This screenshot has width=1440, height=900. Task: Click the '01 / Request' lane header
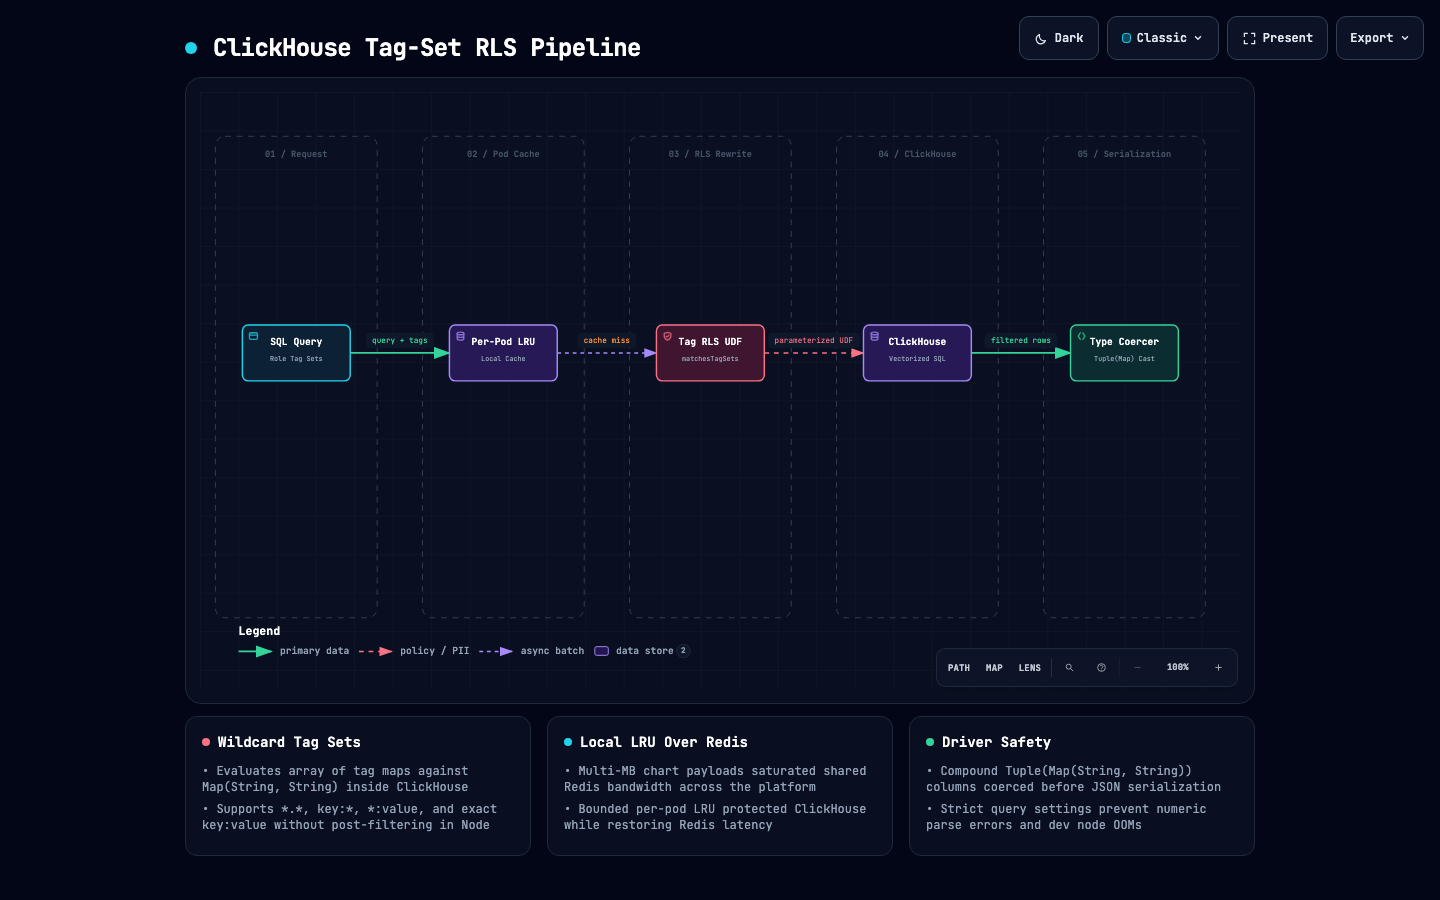tap(296, 154)
